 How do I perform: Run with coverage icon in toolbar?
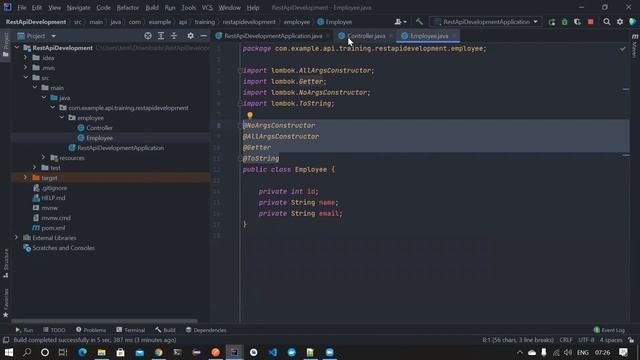(578, 22)
